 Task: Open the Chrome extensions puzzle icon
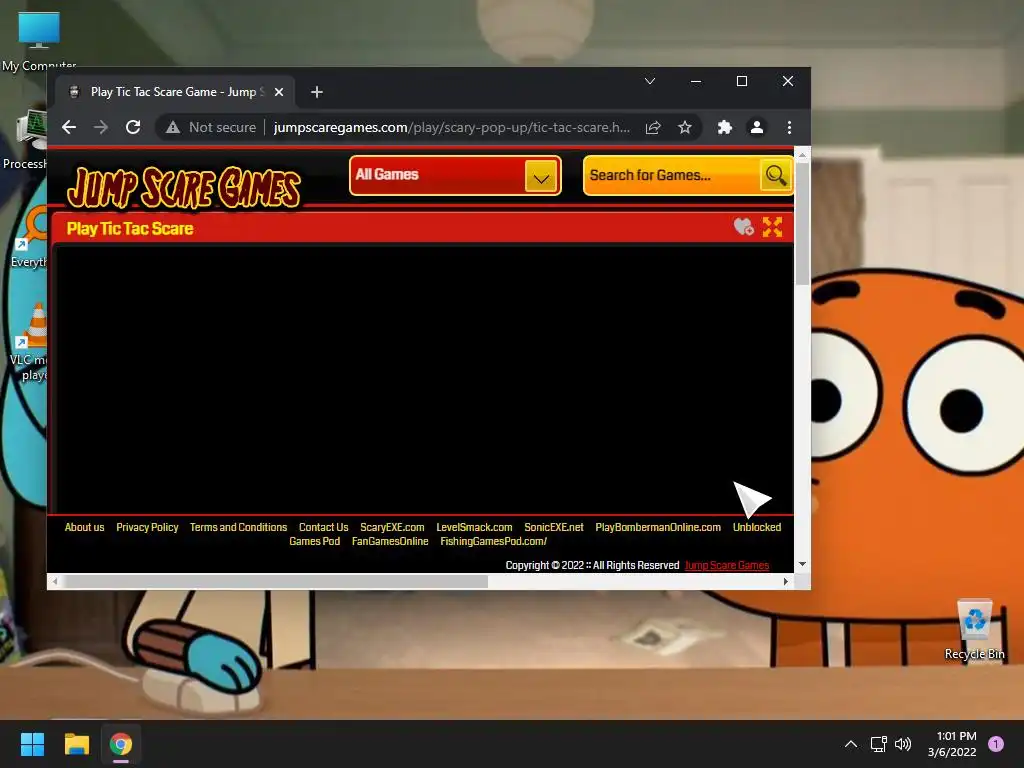coord(724,127)
